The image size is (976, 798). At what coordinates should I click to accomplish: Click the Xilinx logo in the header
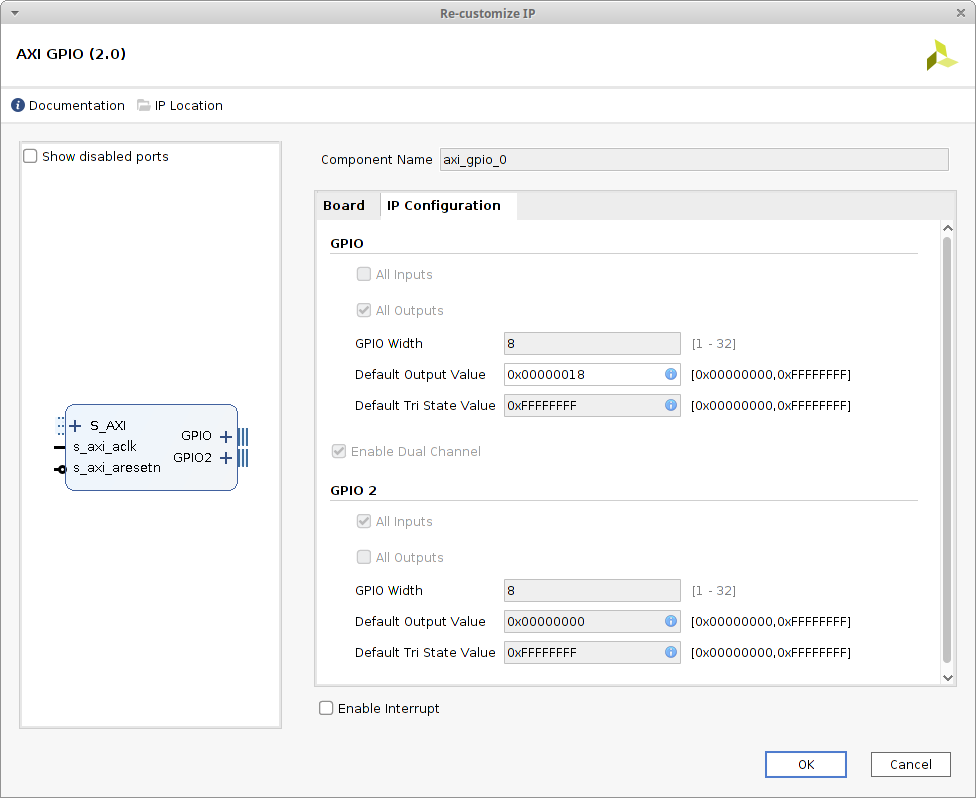(941, 55)
